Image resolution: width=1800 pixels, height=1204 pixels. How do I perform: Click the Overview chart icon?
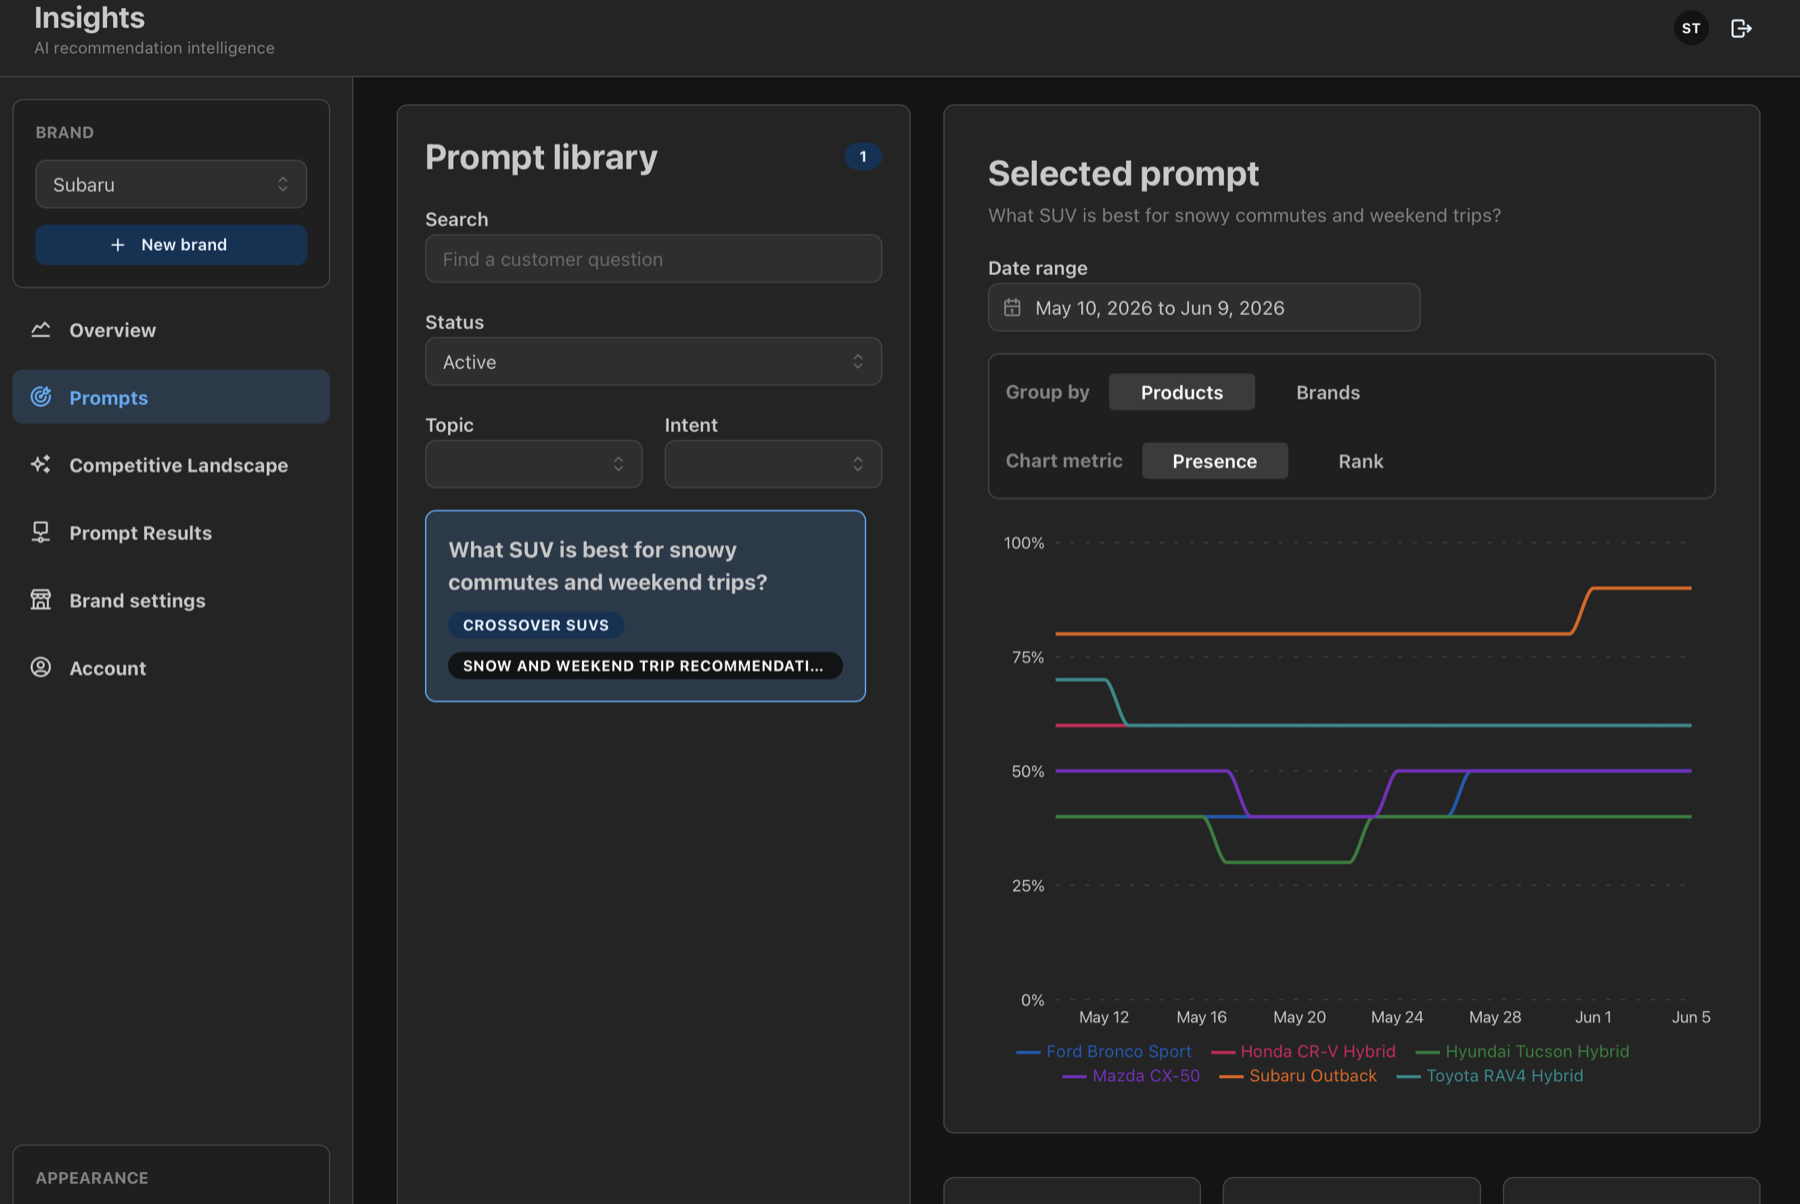coord(41,329)
